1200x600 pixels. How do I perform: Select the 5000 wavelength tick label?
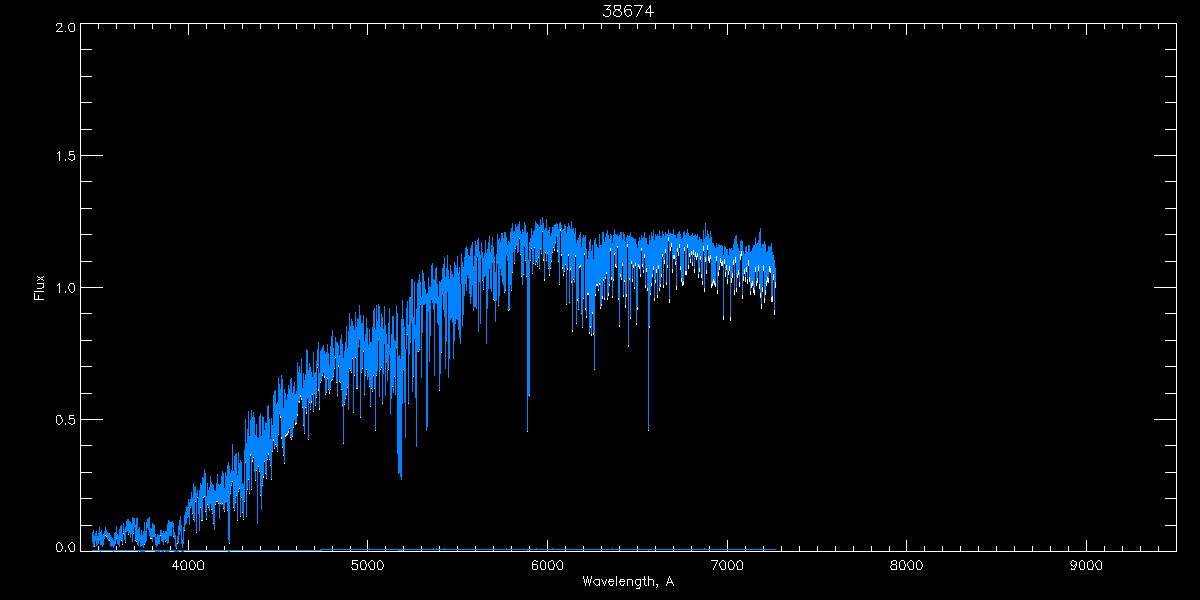(367, 565)
